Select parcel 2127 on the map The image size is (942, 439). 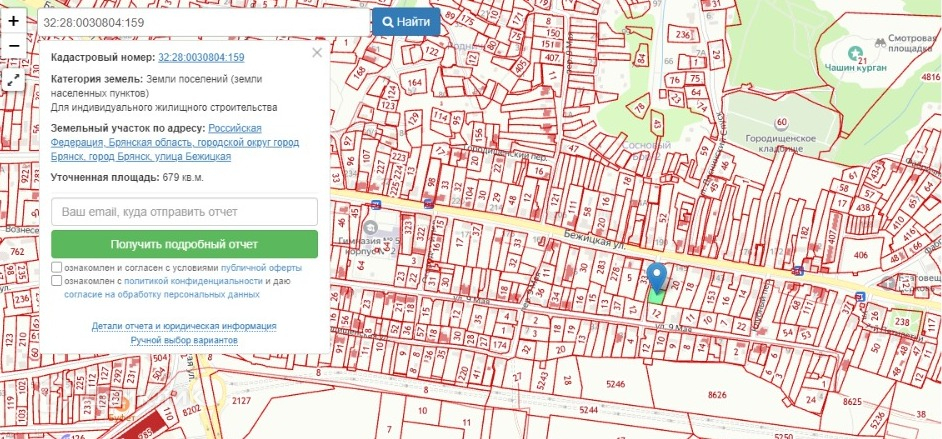click(x=241, y=401)
